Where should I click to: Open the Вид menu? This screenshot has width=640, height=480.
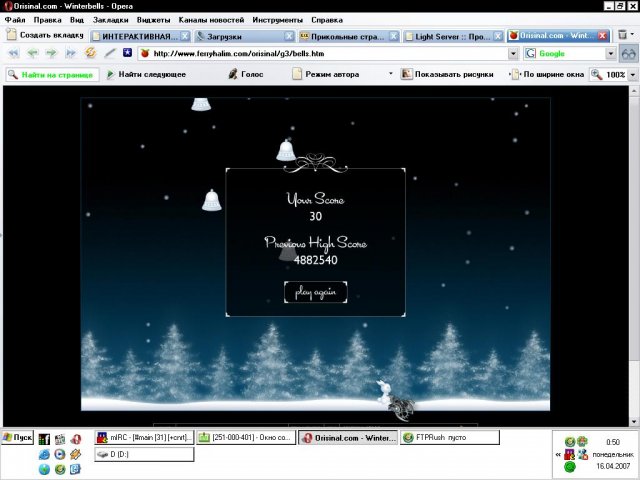tap(77, 20)
